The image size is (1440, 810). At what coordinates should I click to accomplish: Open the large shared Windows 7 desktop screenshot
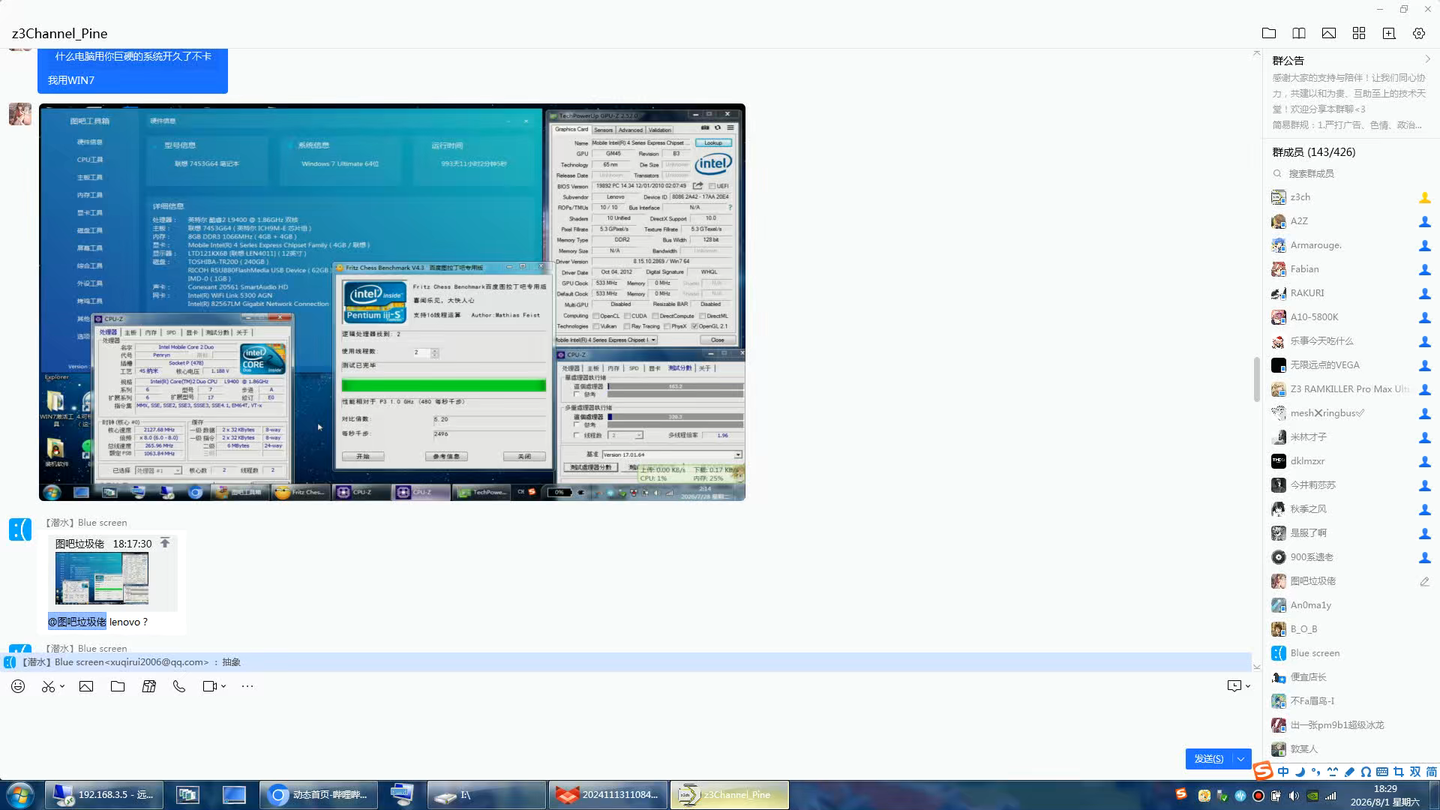[392, 302]
